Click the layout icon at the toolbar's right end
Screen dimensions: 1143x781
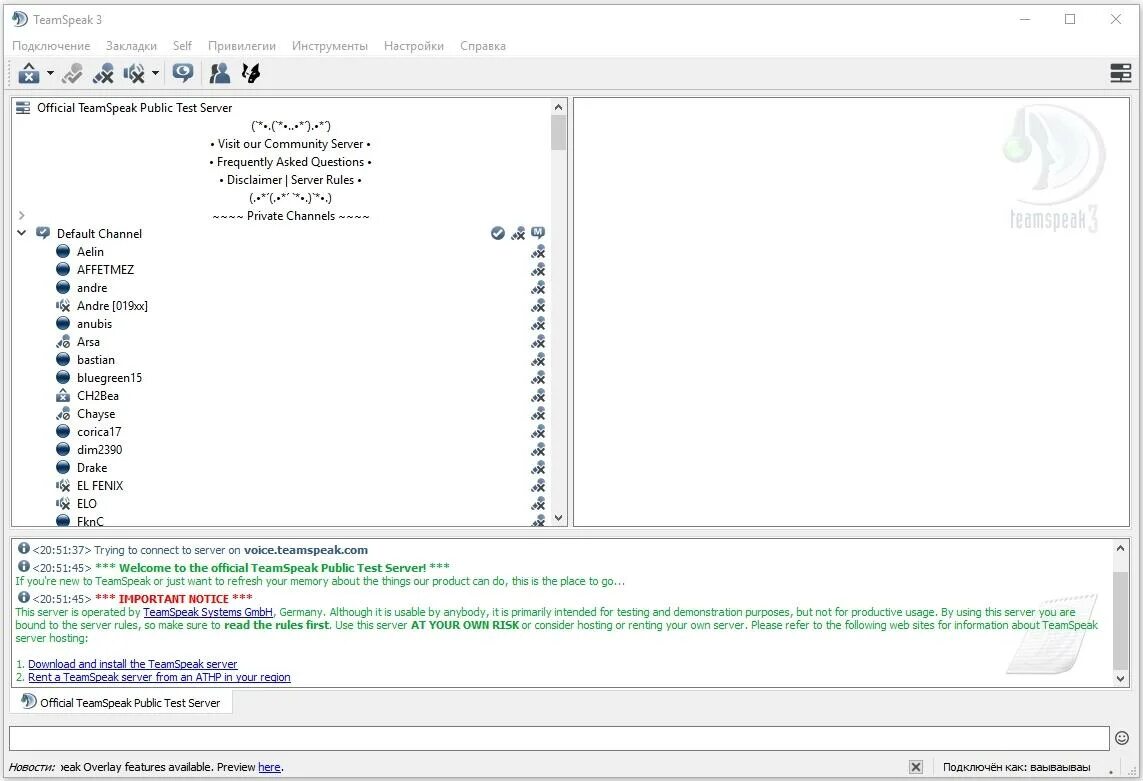click(x=1120, y=73)
